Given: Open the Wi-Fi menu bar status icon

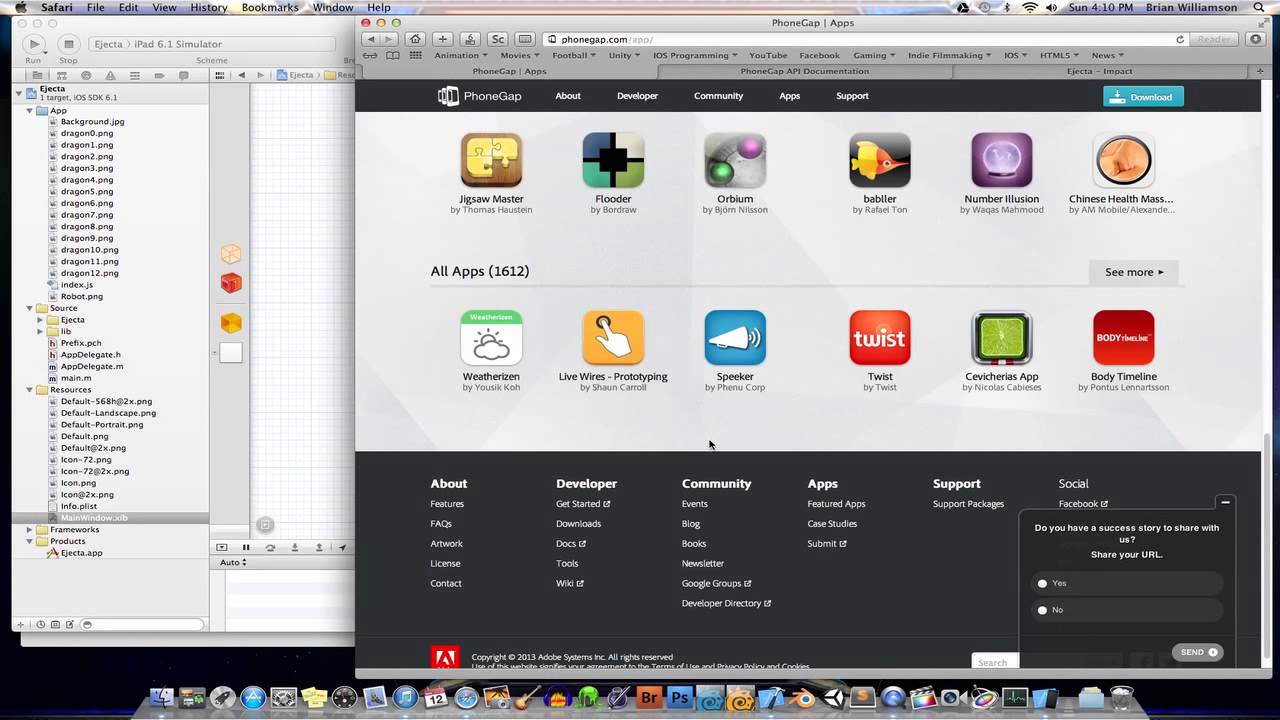Looking at the screenshot, I should click(x=1030, y=7).
